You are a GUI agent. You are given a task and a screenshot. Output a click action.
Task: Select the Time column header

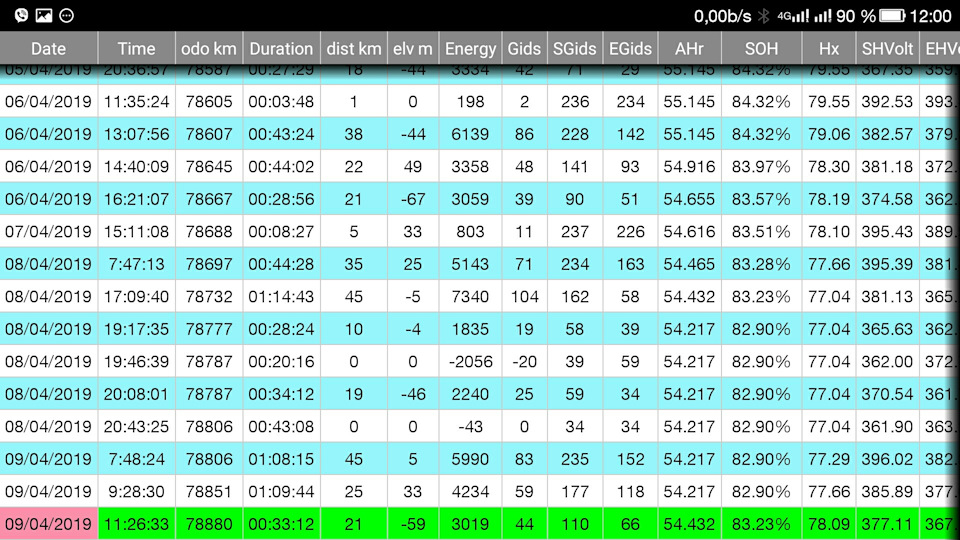[x=137, y=48]
